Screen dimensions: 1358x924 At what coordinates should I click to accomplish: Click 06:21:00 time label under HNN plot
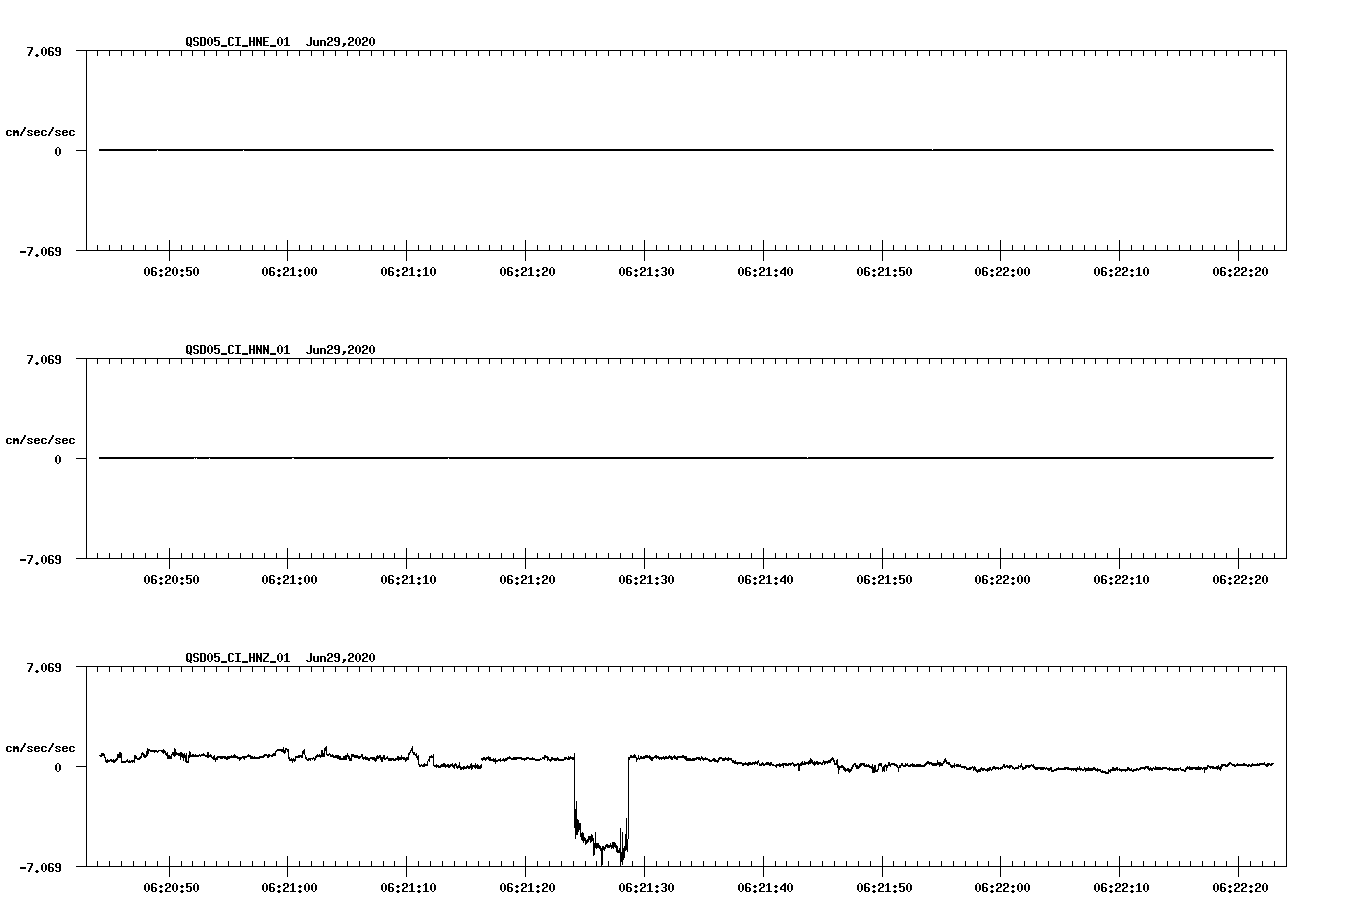coord(290,580)
